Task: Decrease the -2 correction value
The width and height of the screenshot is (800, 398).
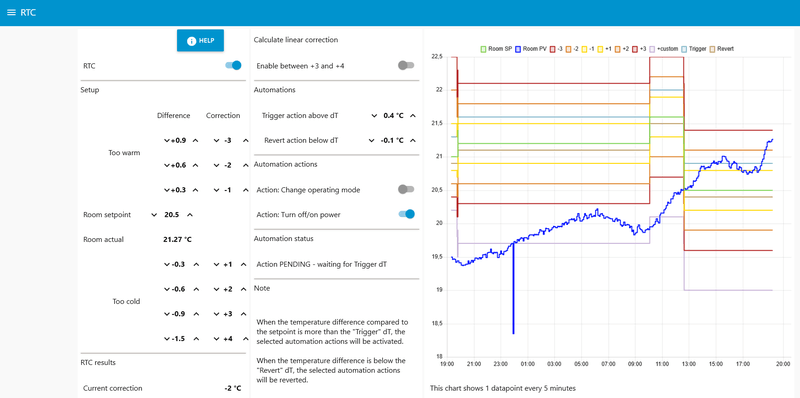Action: click(217, 165)
